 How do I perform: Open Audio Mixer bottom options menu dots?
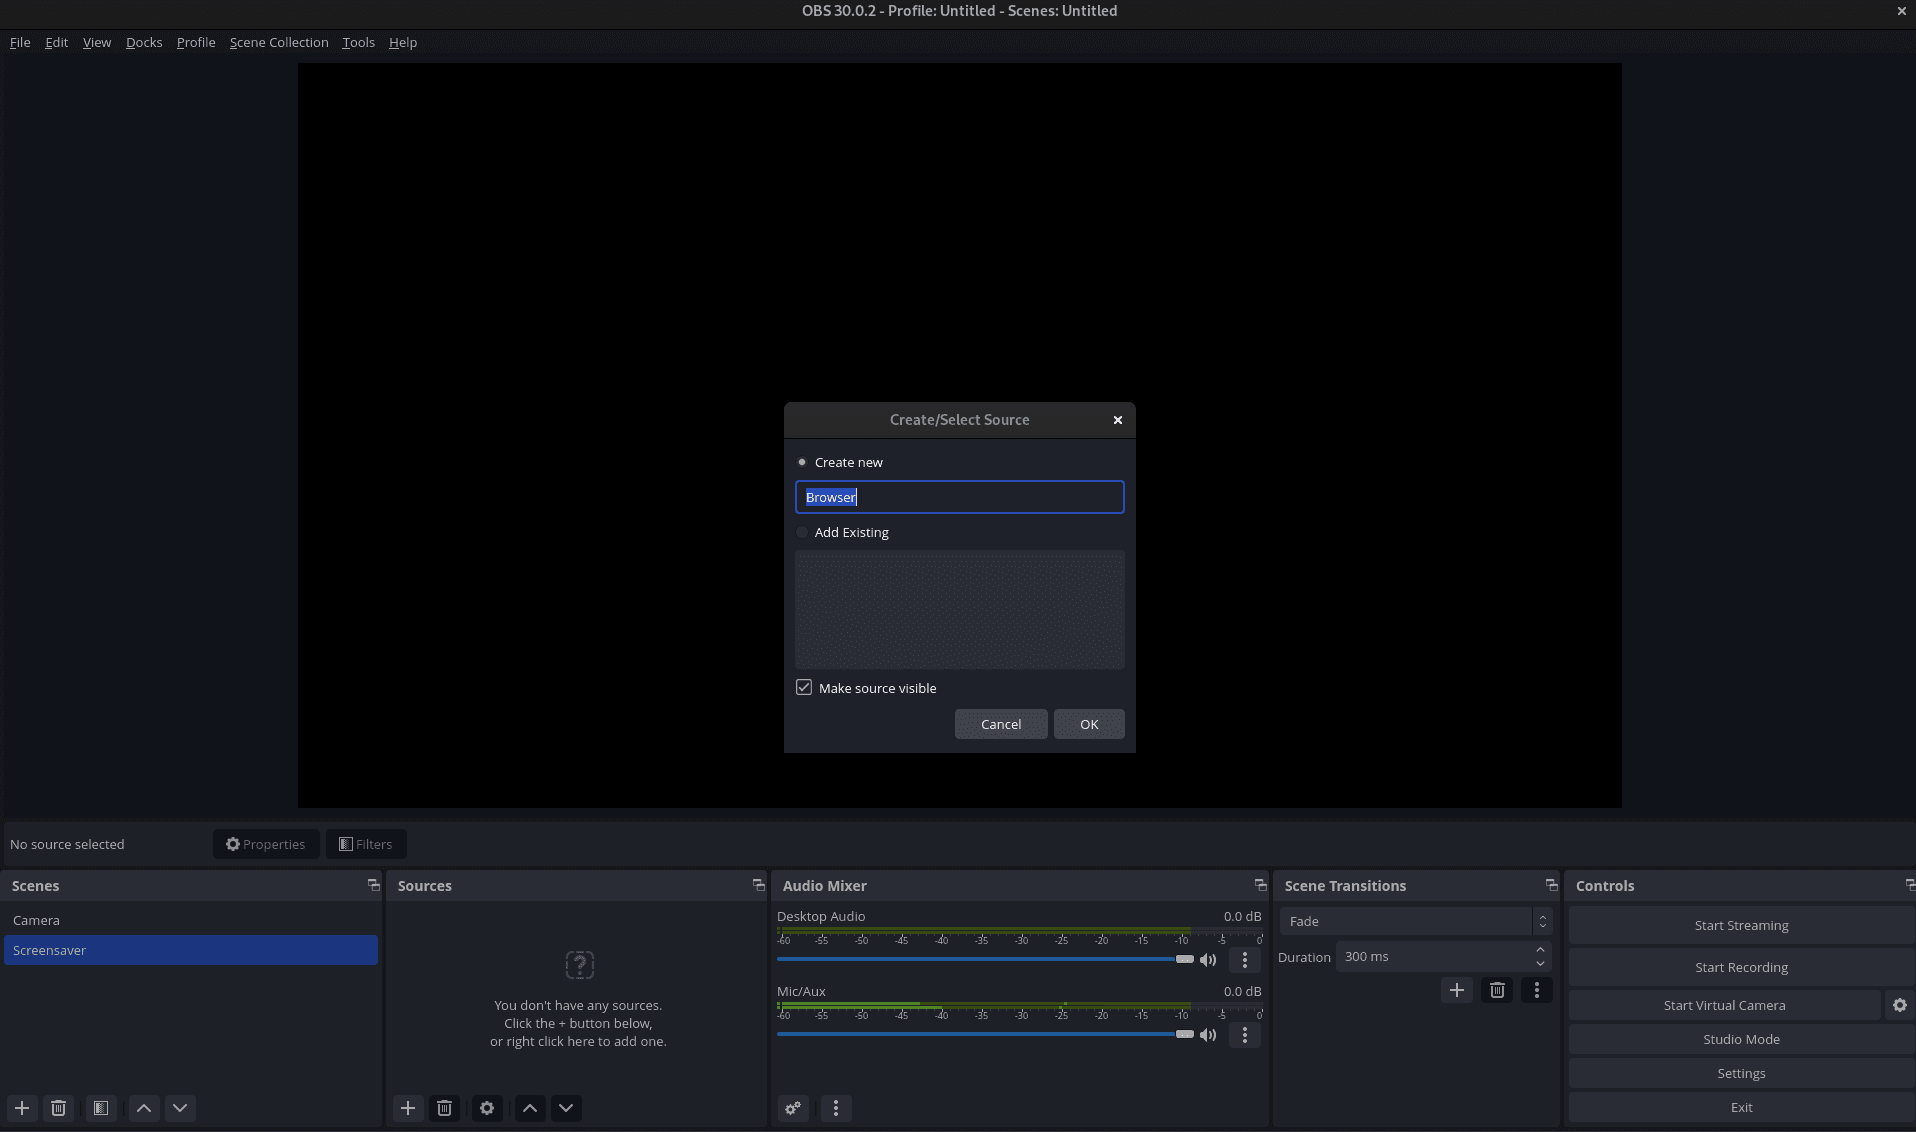[836, 1108]
